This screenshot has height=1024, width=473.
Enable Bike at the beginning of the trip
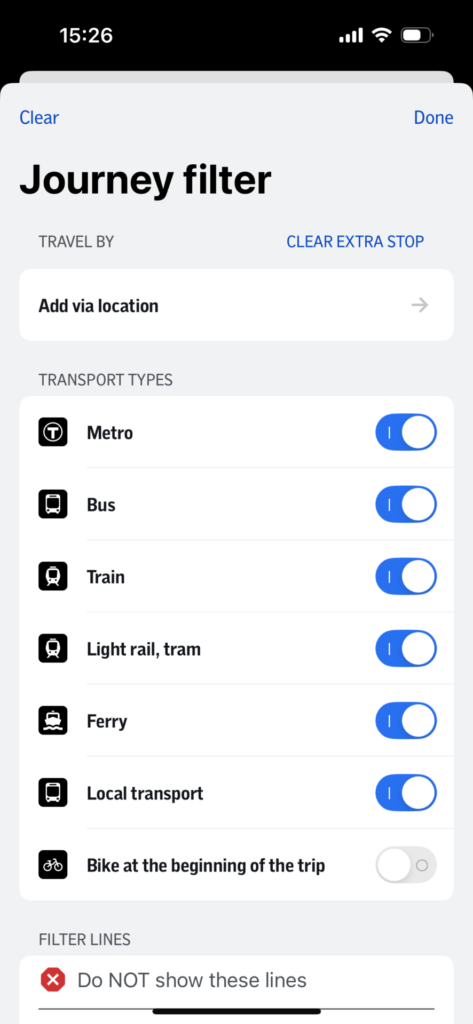406,865
